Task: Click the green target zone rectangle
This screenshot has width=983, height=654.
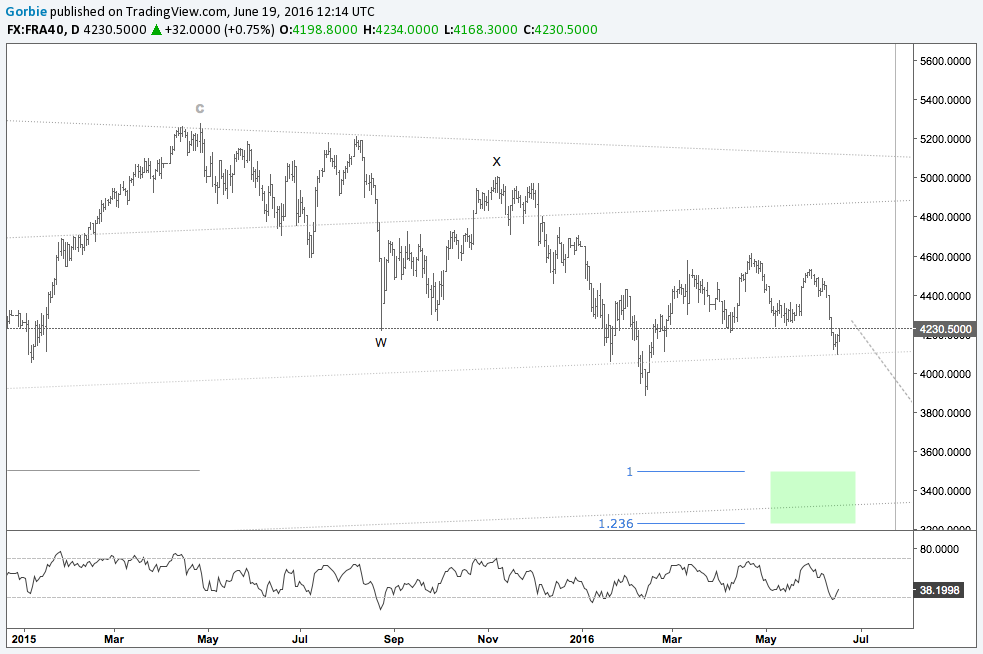Action: click(x=812, y=497)
